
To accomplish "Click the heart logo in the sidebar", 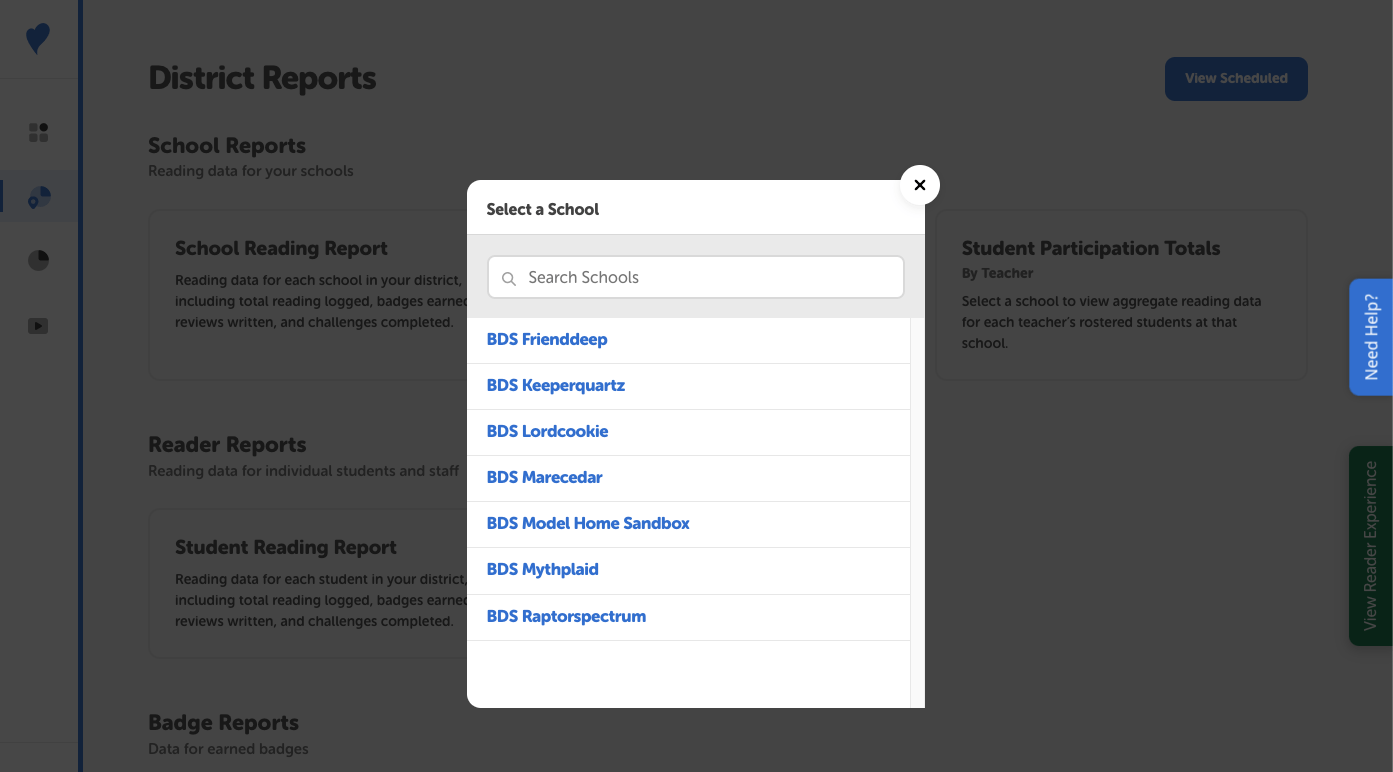I will (x=37, y=37).
